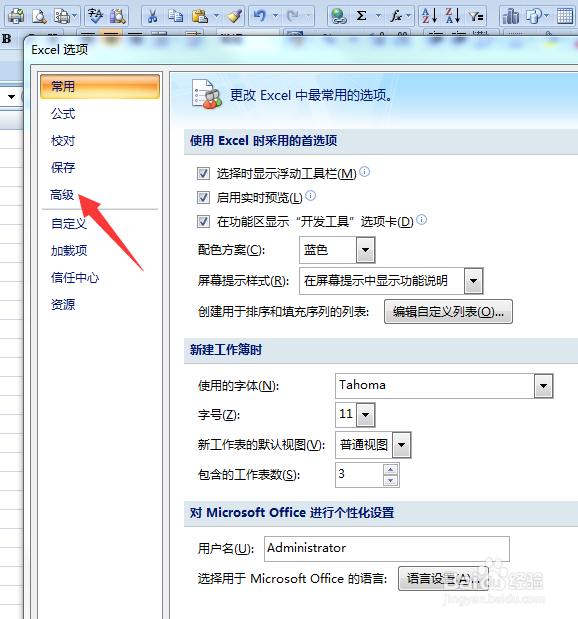Select the Format Painter brush icon
578x619 pixels.
(234, 16)
